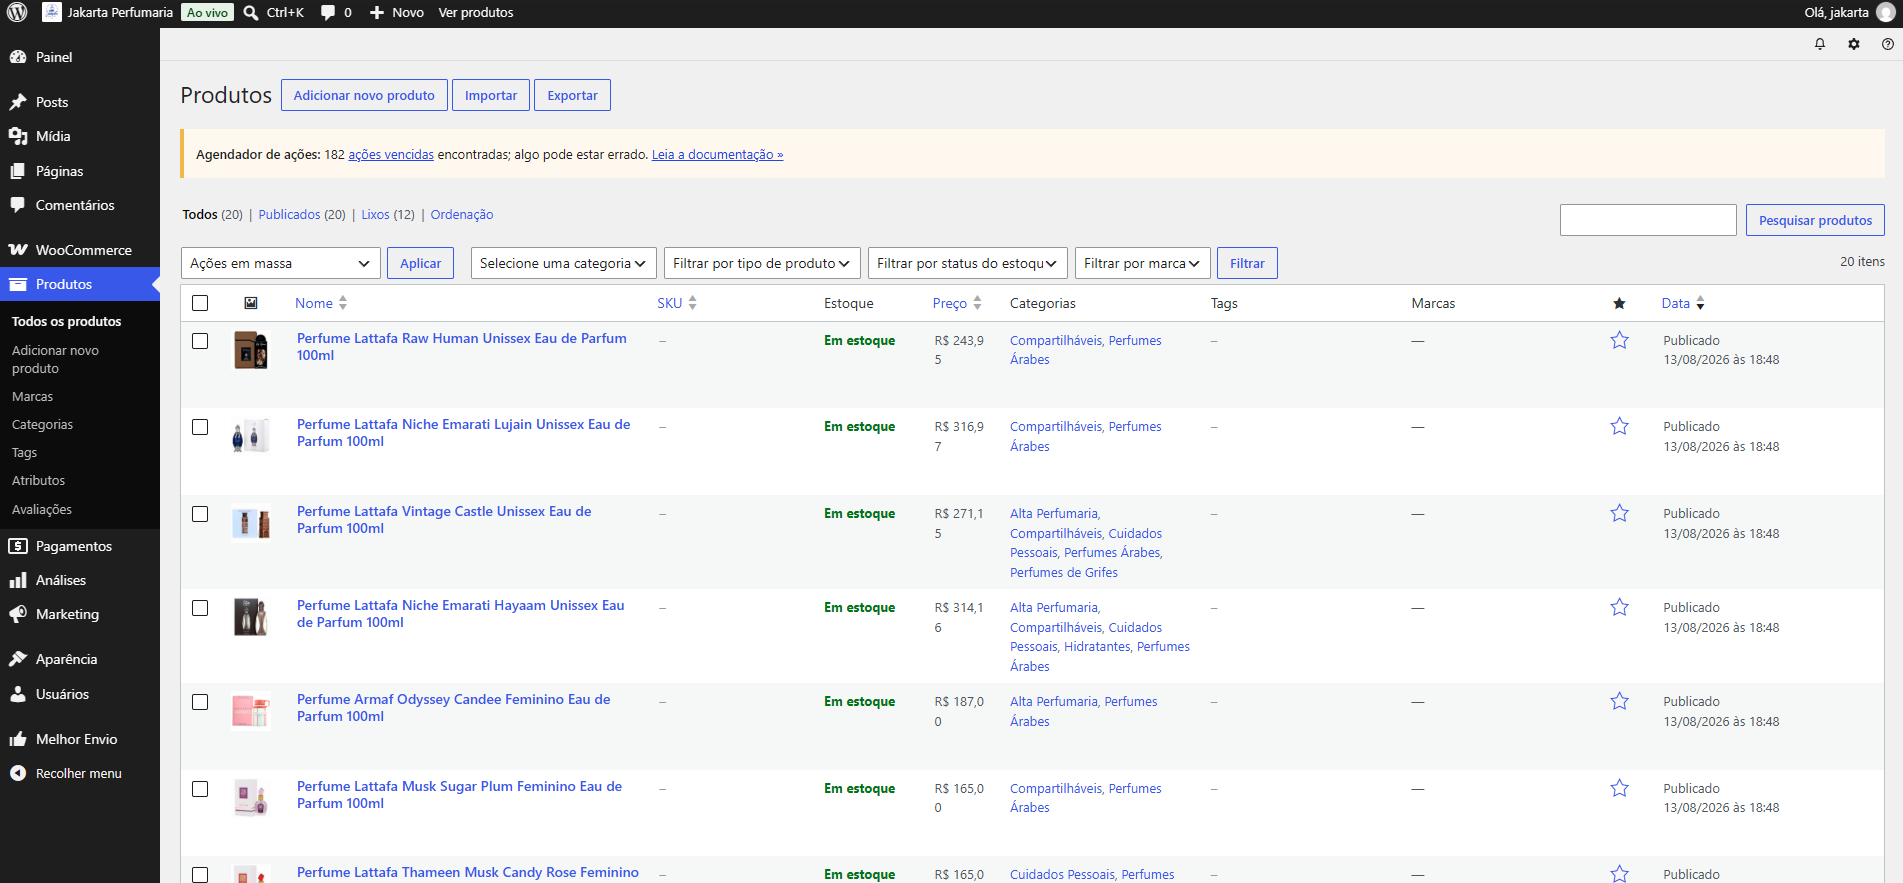Image resolution: width=1903 pixels, height=883 pixels.
Task: Open the help question mark icon
Action: click(x=1888, y=44)
